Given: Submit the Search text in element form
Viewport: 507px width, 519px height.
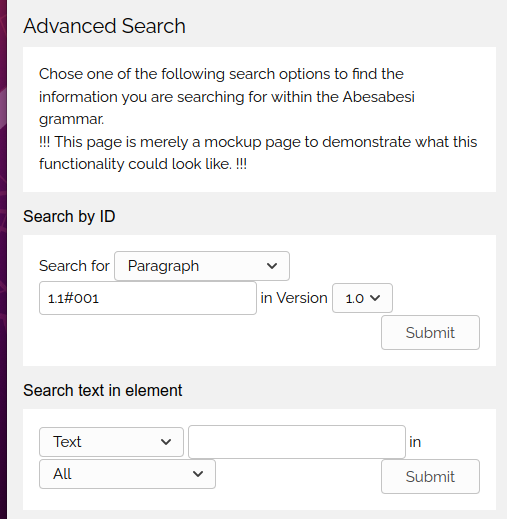Looking at the screenshot, I should [x=430, y=476].
